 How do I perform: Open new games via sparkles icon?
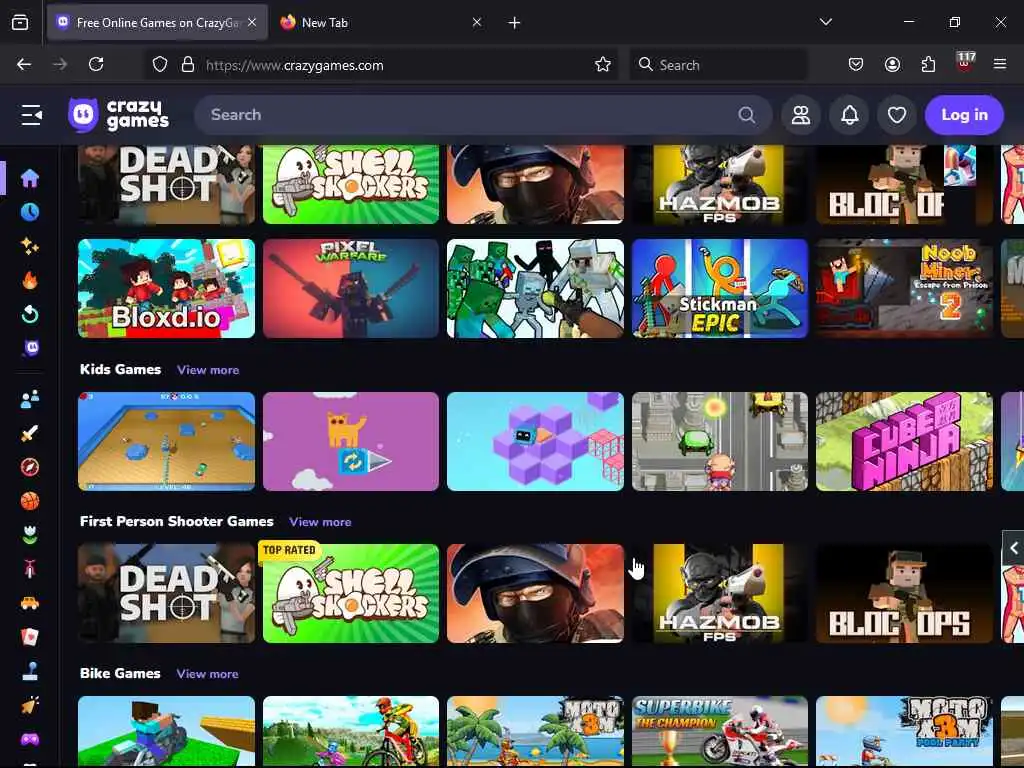point(30,246)
